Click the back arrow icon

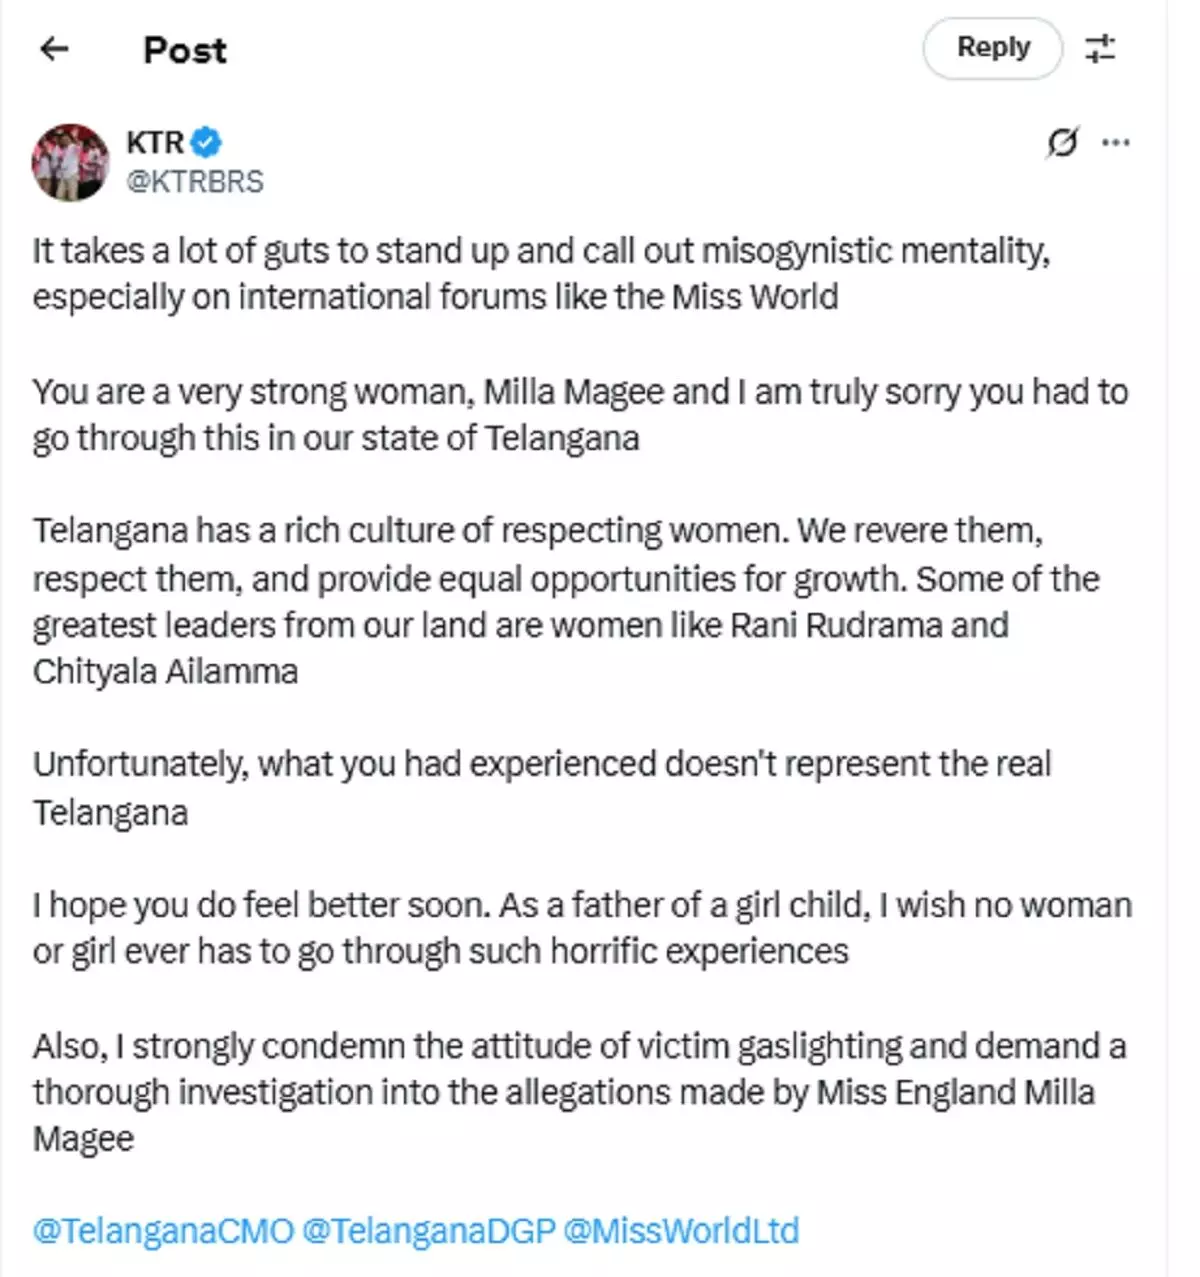pos(54,48)
